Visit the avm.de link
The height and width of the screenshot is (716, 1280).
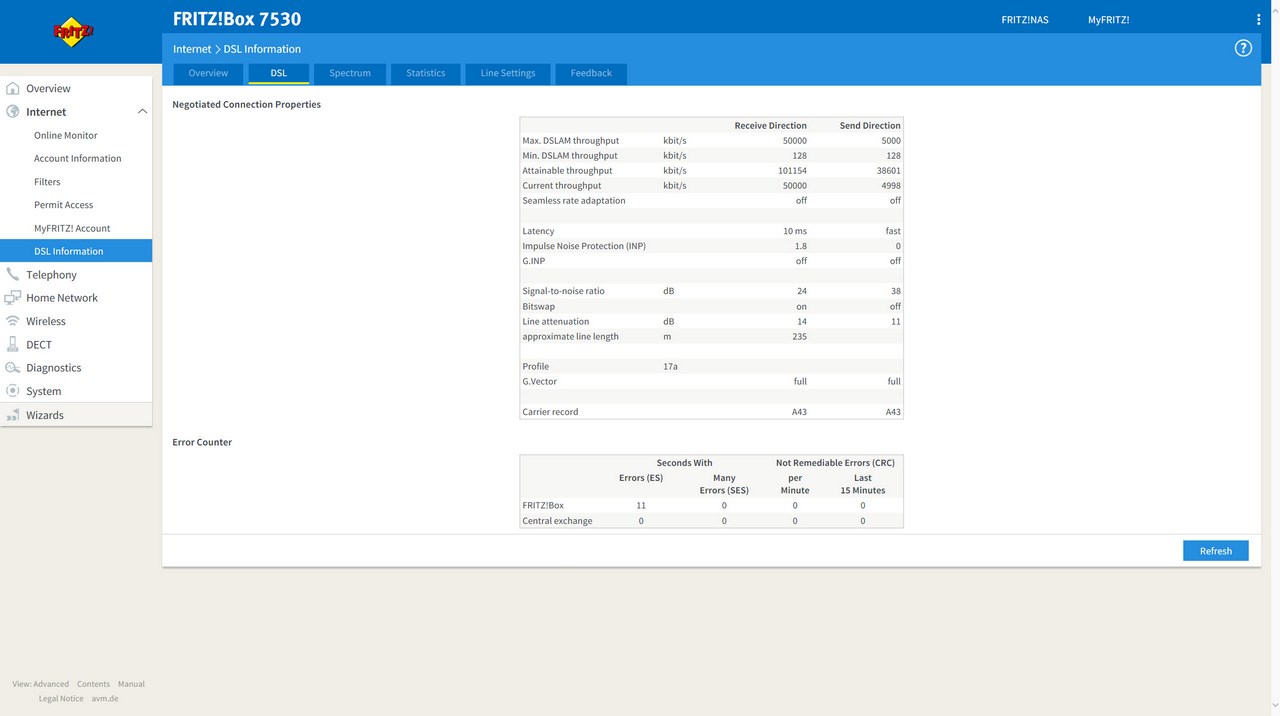pyautogui.click(x=105, y=698)
